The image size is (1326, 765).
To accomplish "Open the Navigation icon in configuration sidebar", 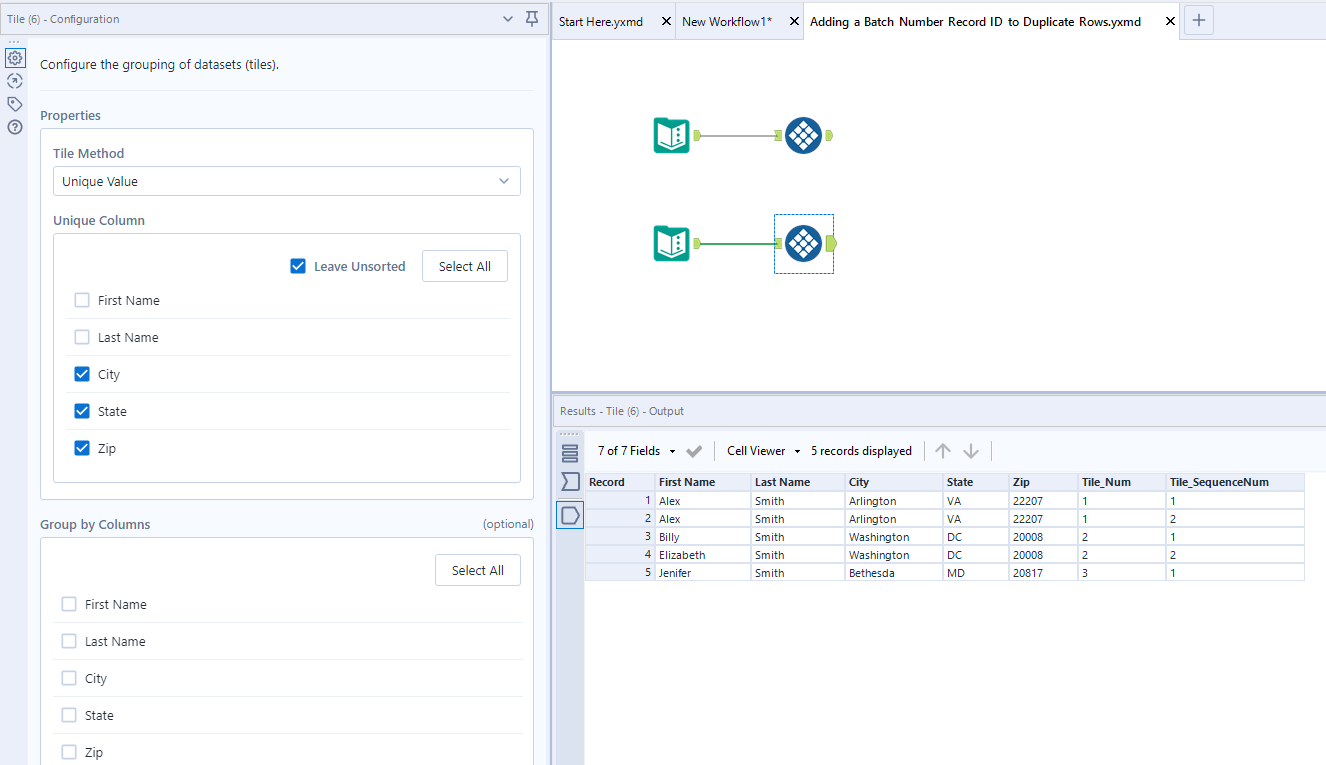I will click(15, 81).
